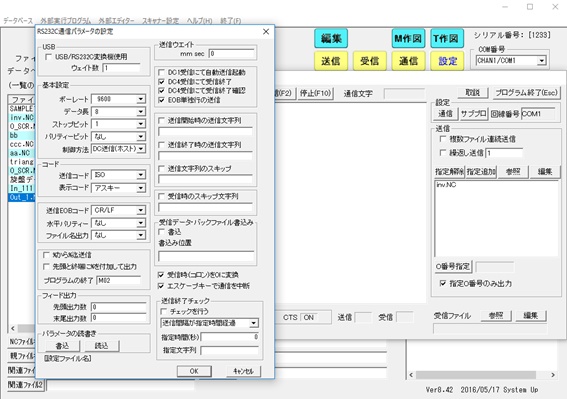Close the RS232C通信パラメータの設定 dialog
The width and height of the screenshot is (567, 399).
pos(266,32)
